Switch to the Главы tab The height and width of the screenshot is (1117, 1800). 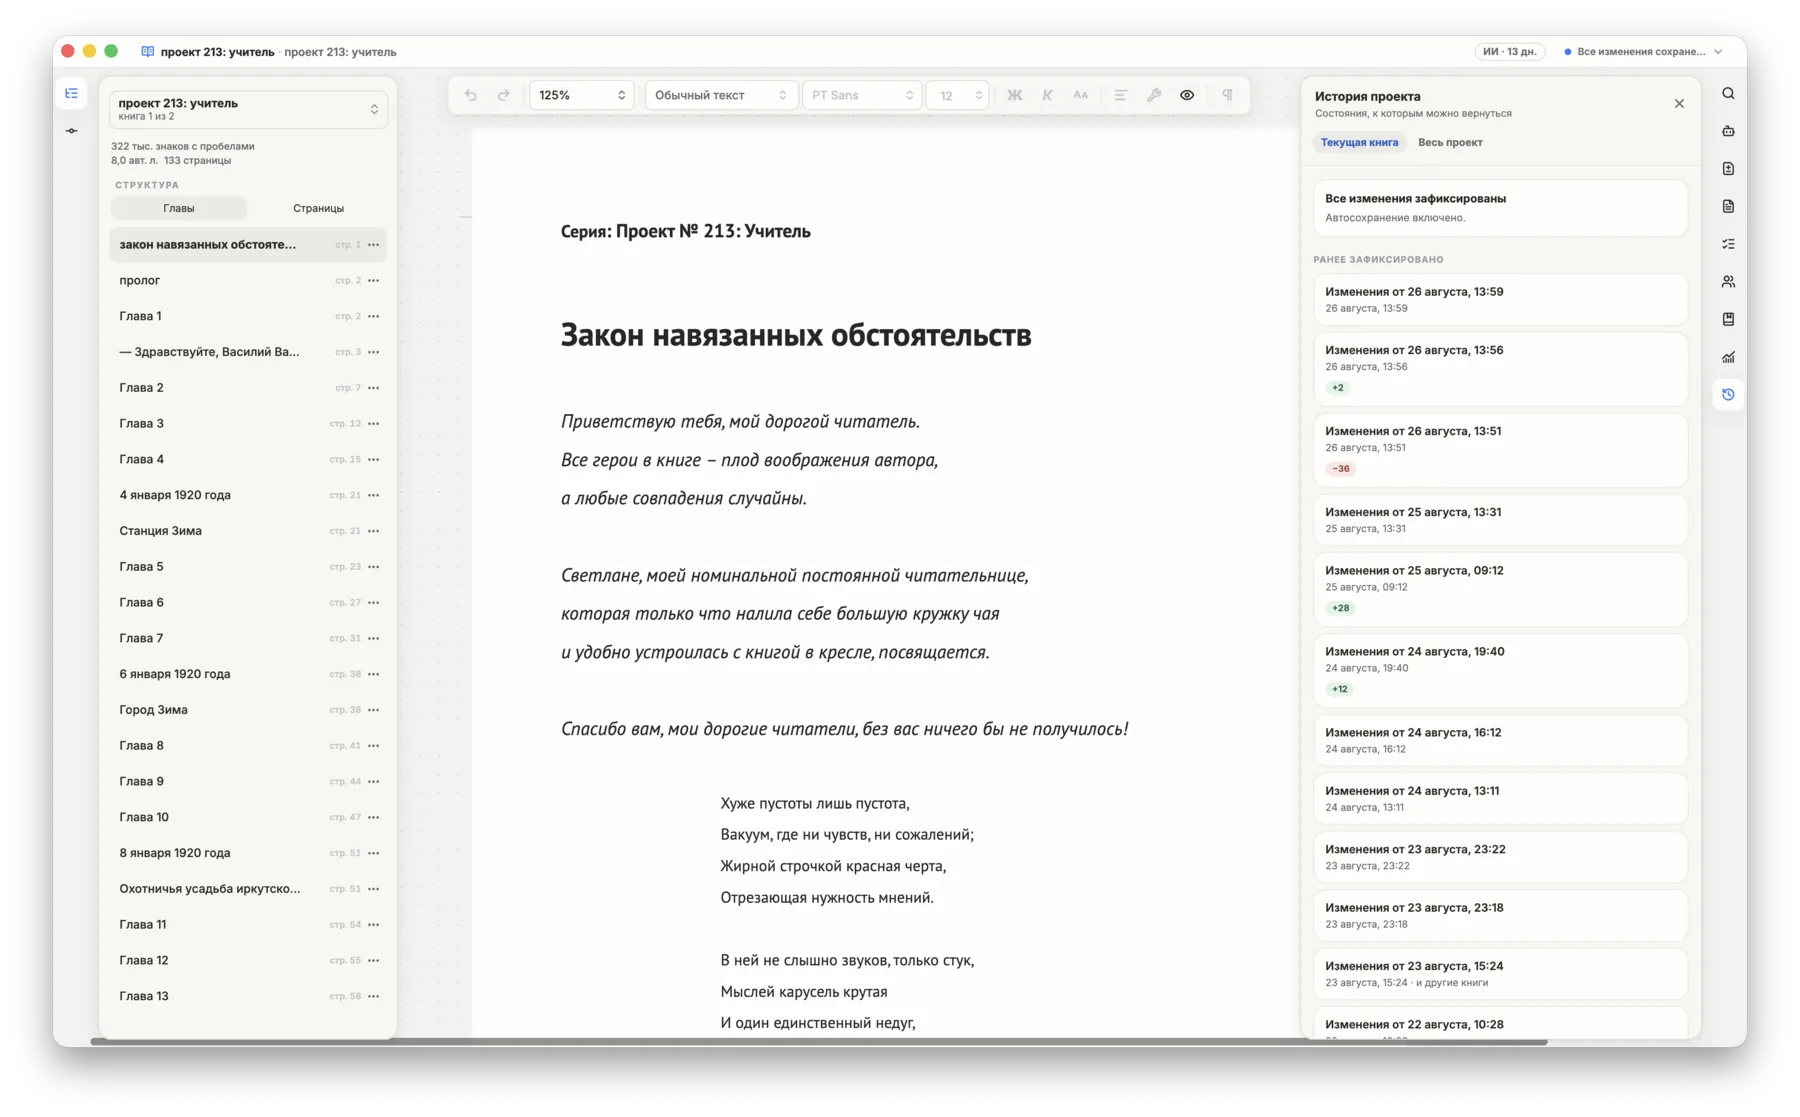pyautogui.click(x=179, y=208)
